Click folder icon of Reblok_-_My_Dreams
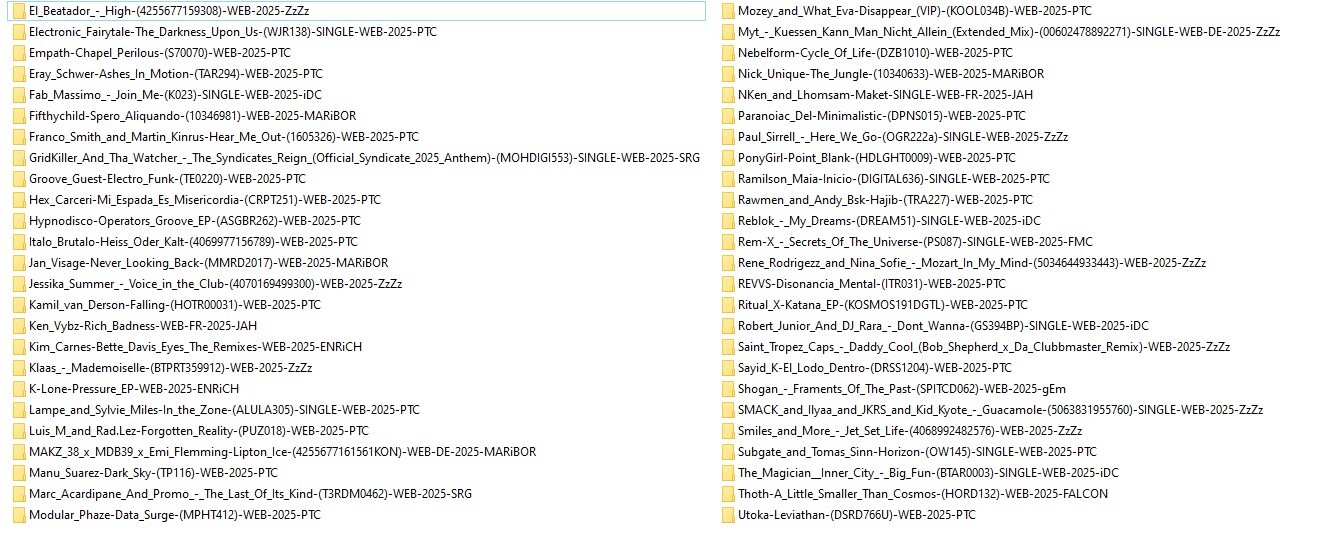Screen dimensions: 1329x541 [x=728, y=221]
